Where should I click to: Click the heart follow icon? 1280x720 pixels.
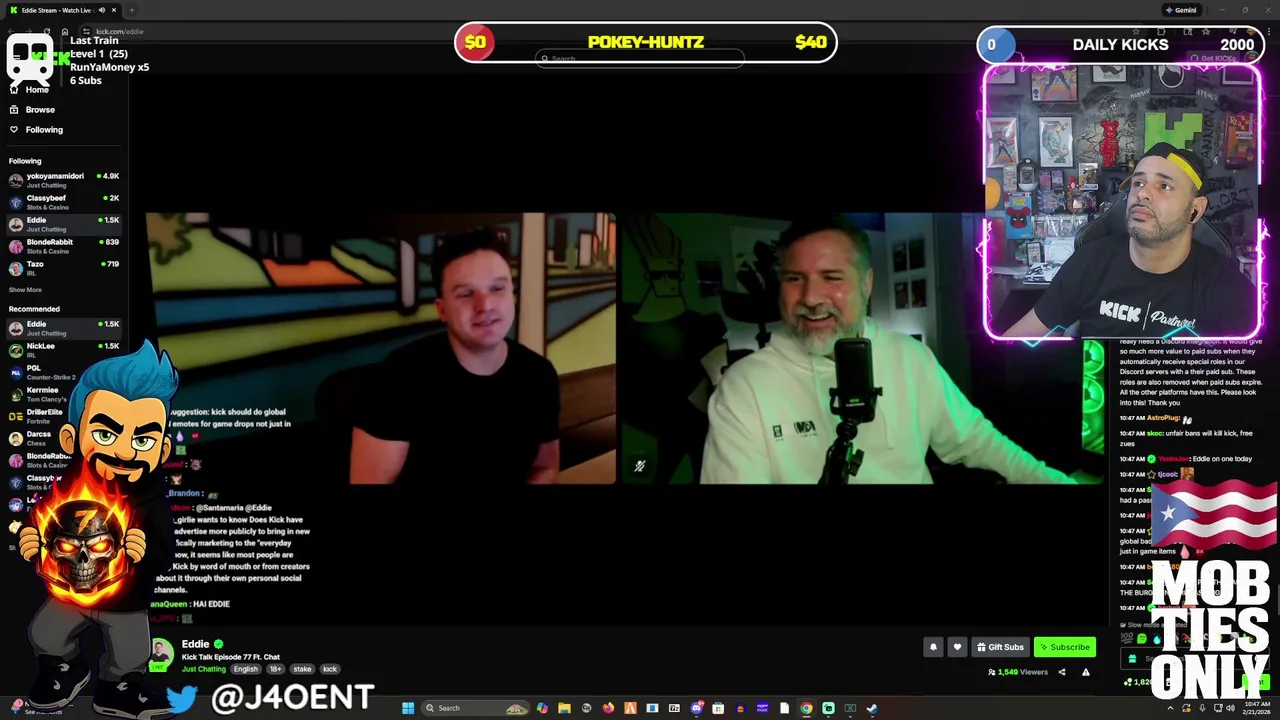click(957, 647)
